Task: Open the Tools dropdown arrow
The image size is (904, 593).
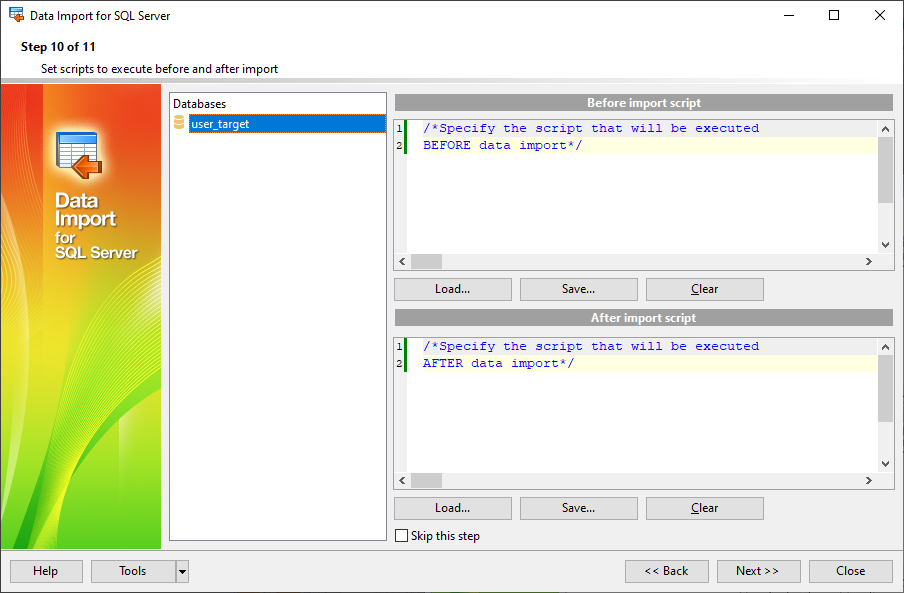Action: click(x=182, y=571)
